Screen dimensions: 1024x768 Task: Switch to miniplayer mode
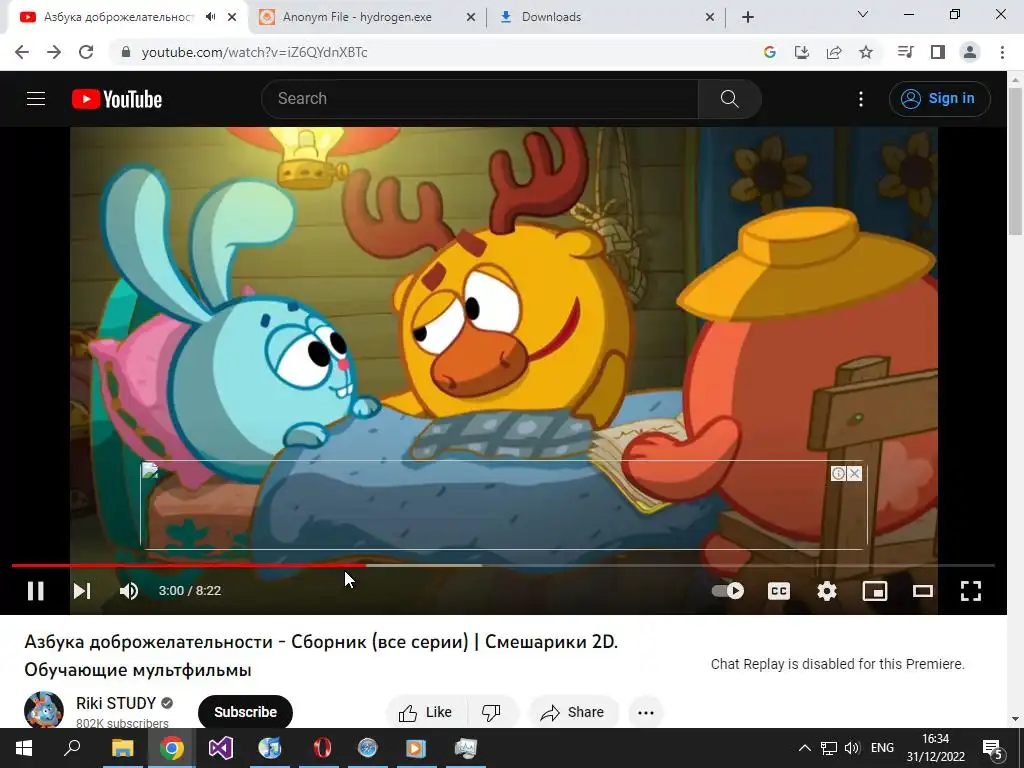[874, 591]
